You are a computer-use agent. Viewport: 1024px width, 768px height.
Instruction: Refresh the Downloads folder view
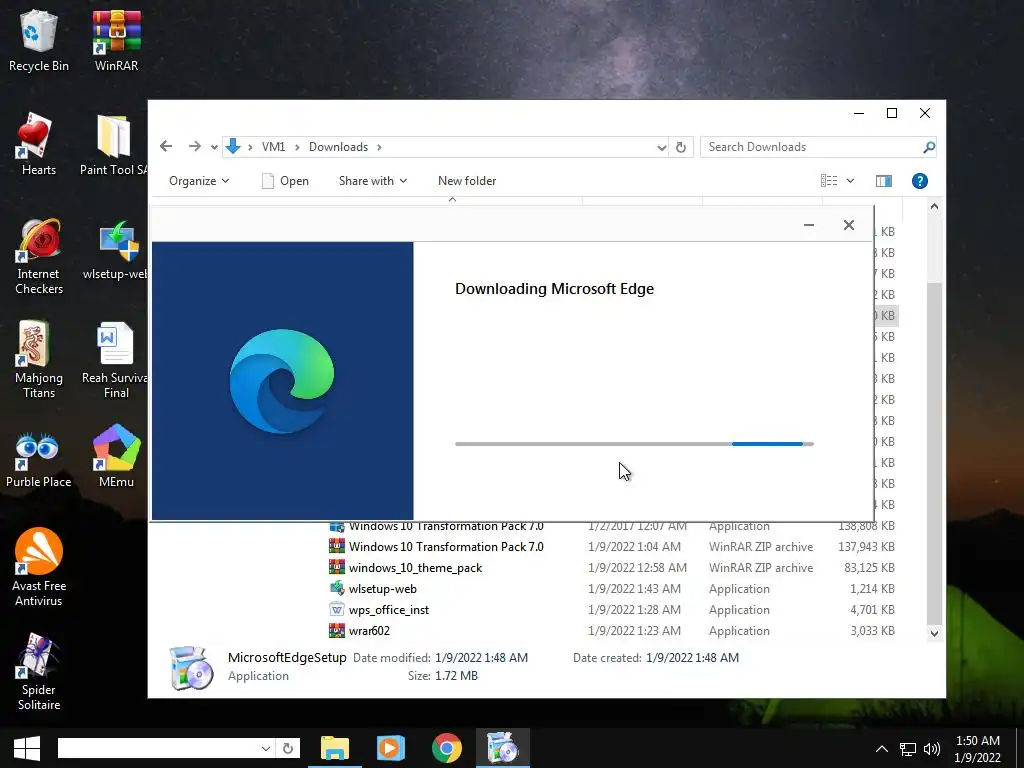[x=680, y=147]
